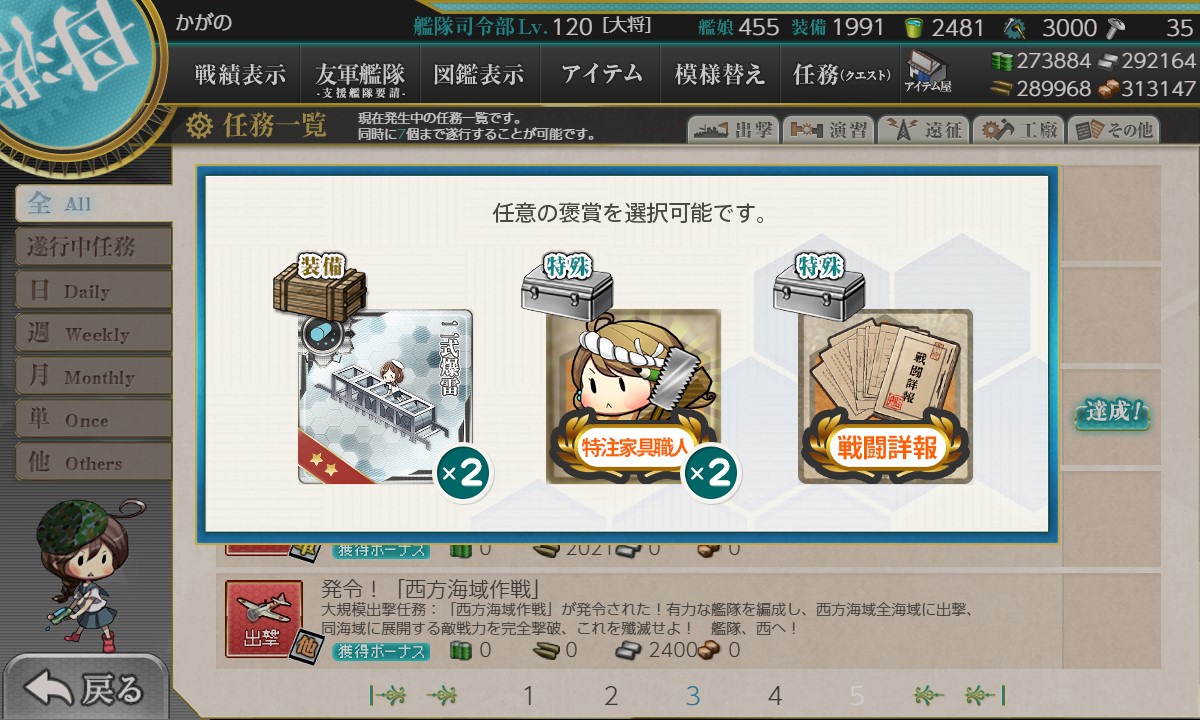Viewport: 1200px width, 720px height.
Task: Go back with the 戻る button
Action: coord(84,689)
